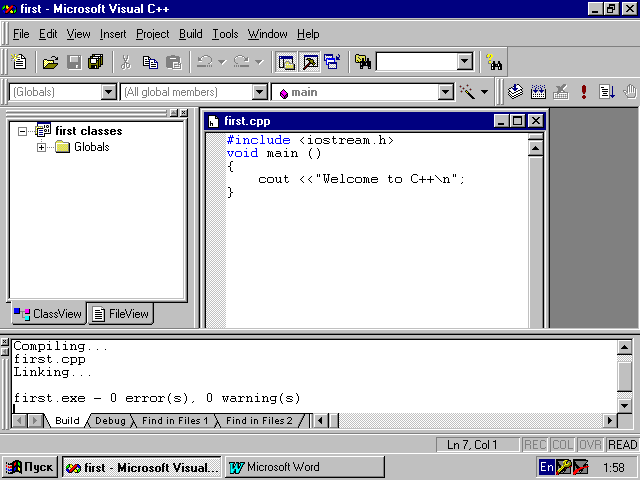The width and height of the screenshot is (640, 480).
Task: Open the Insert menu
Action: tap(113, 34)
